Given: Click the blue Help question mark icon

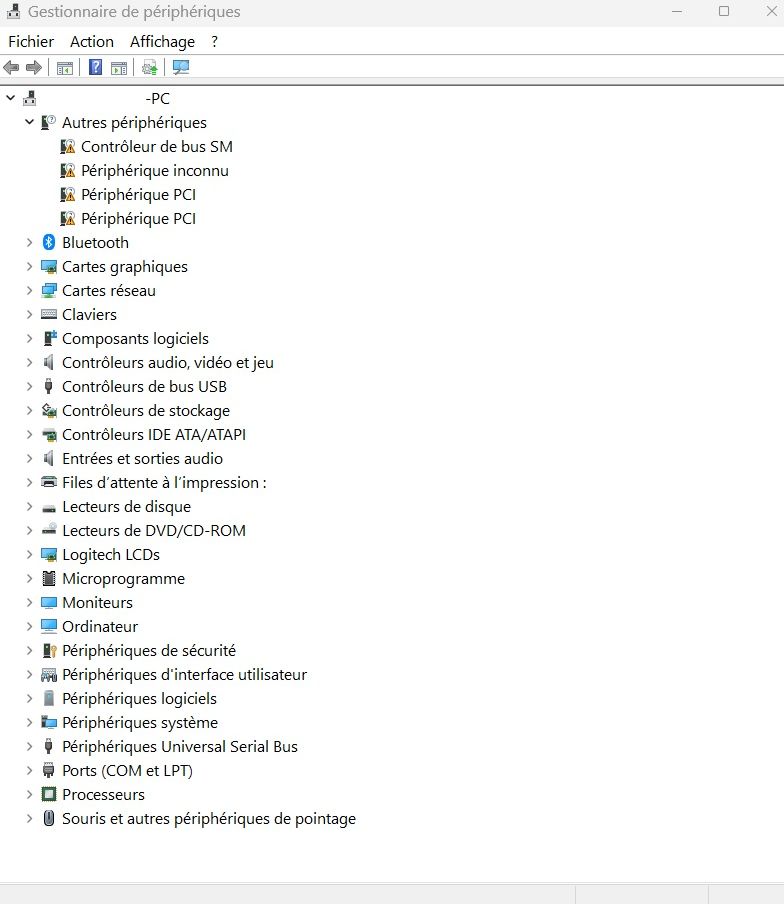Looking at the screenshot, I should click(96, 67).
